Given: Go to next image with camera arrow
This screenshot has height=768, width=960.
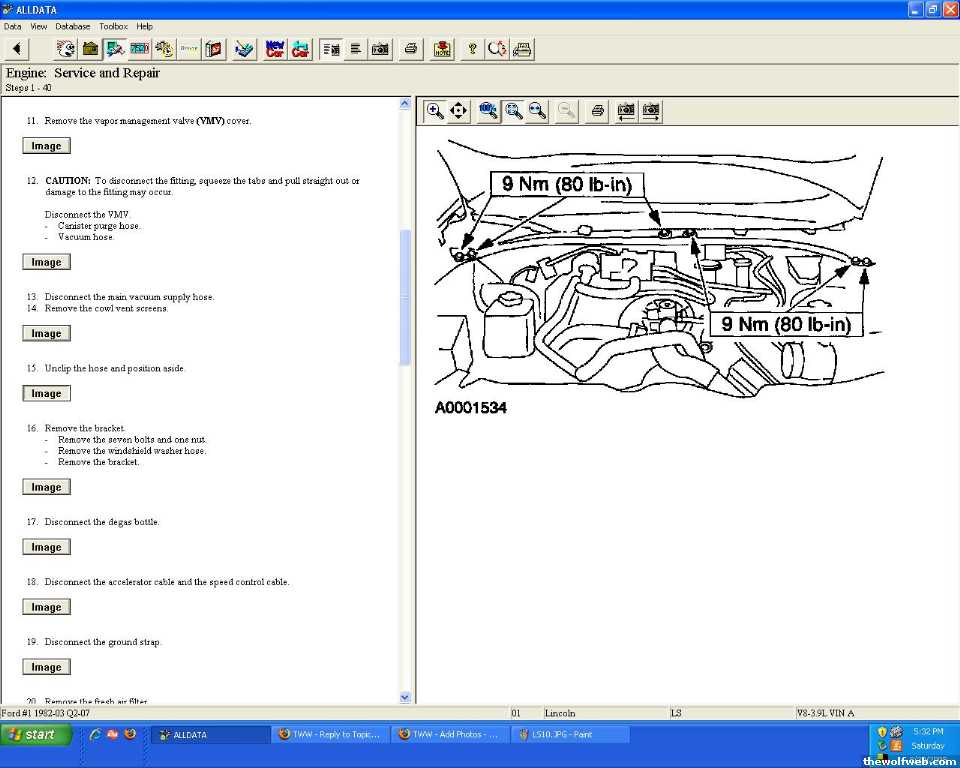Looking at the screenshot, I should [x=651, y=111].
